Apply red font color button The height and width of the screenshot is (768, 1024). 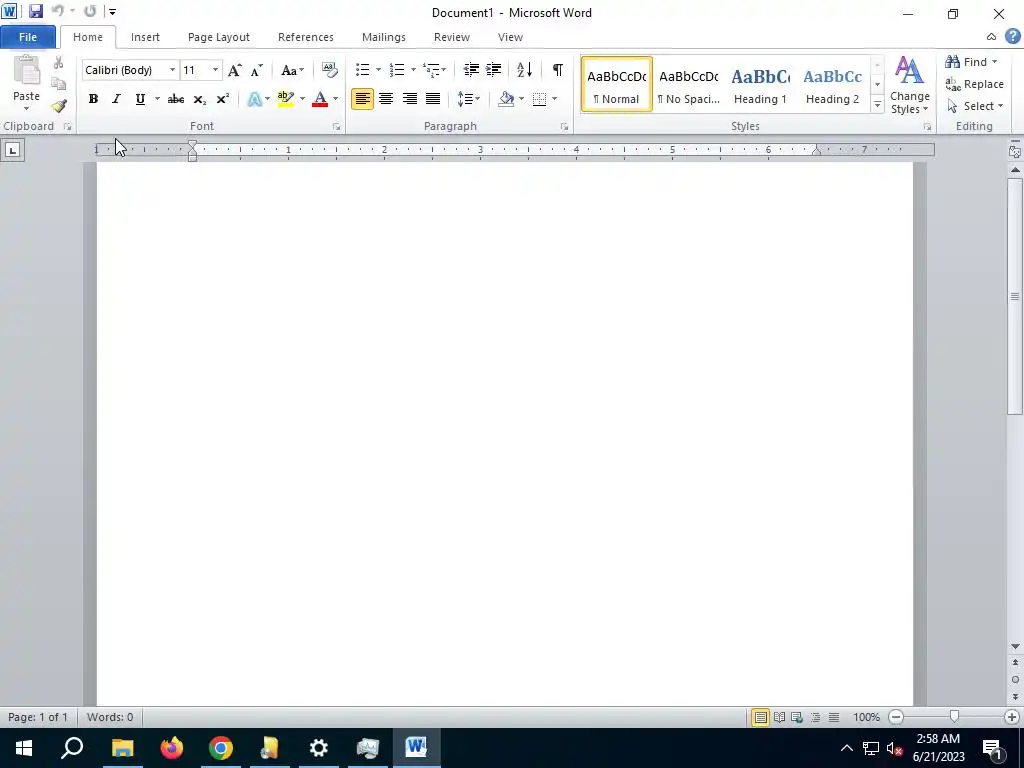[x=320, y=99]
